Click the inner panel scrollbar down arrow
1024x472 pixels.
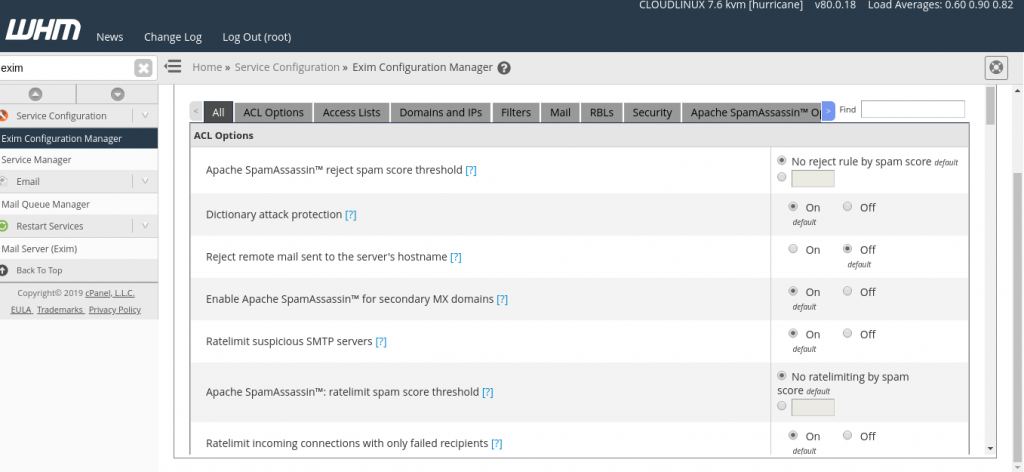coord(991,448)
